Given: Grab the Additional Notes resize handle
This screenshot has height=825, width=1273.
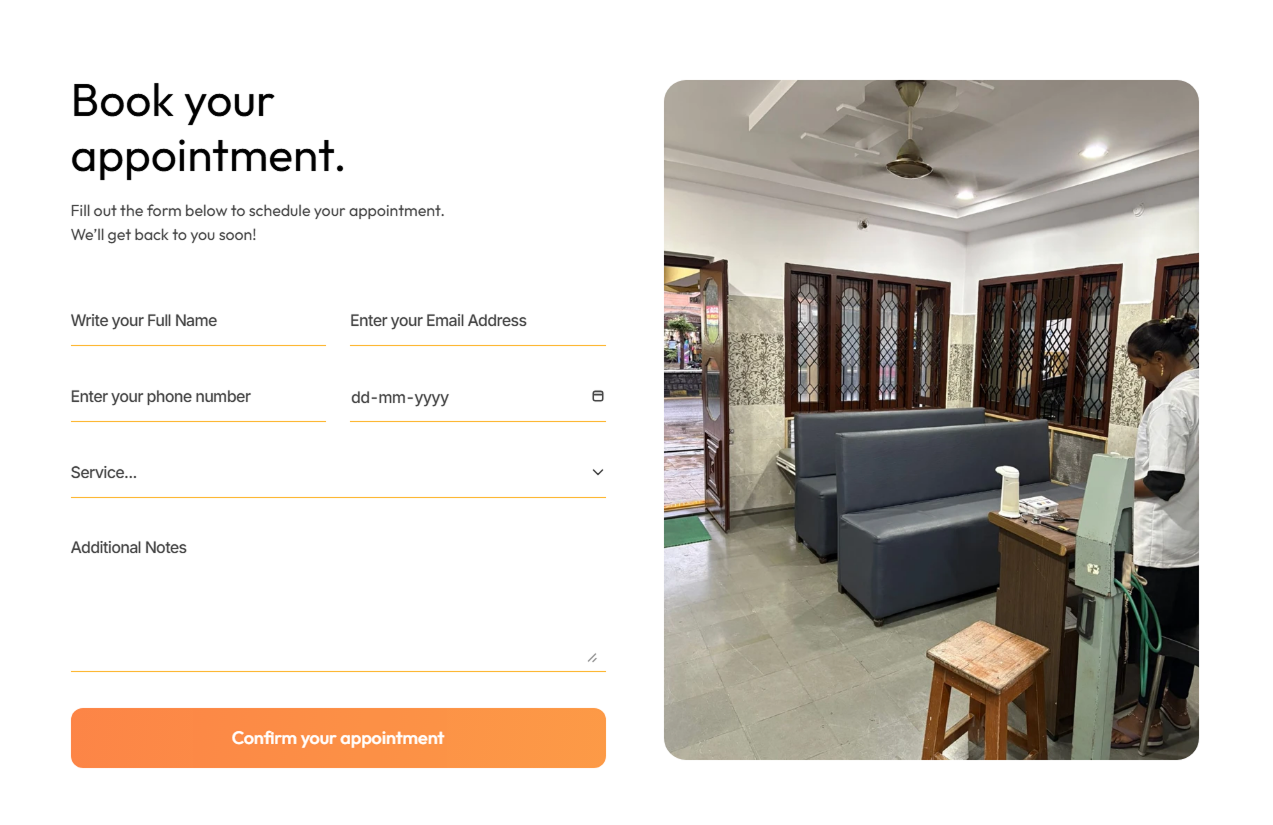Looking at the screenshot, I should coord(592,657).
